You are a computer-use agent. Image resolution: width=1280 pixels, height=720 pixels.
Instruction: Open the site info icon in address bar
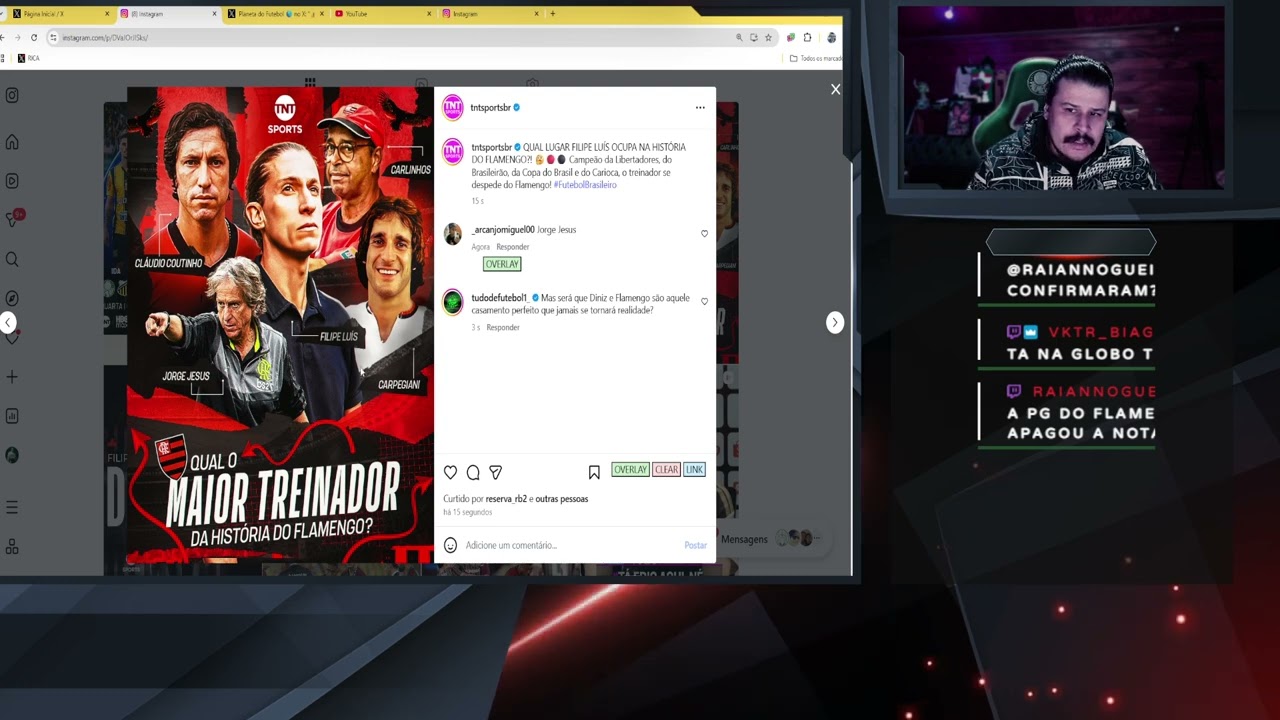pyautogui.click(x=54, y=37)
